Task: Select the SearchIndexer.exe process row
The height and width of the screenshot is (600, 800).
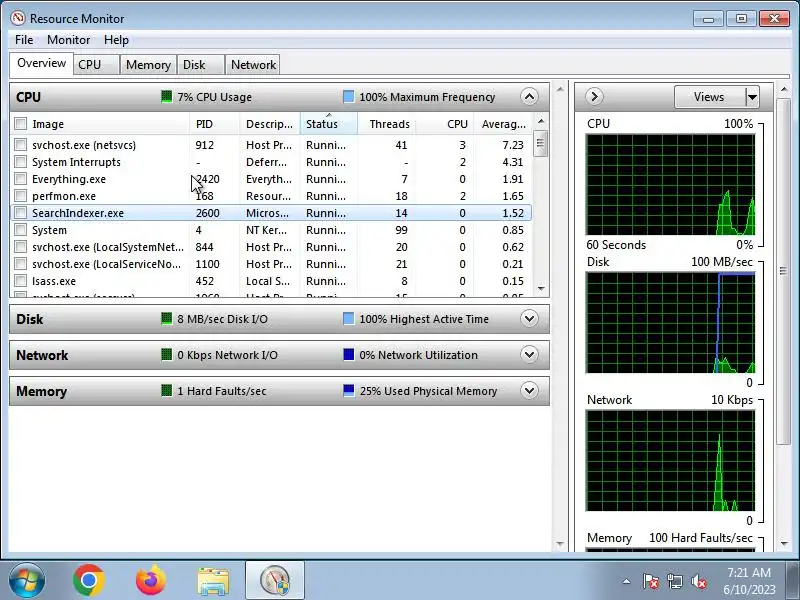Action: coord(271,213)
